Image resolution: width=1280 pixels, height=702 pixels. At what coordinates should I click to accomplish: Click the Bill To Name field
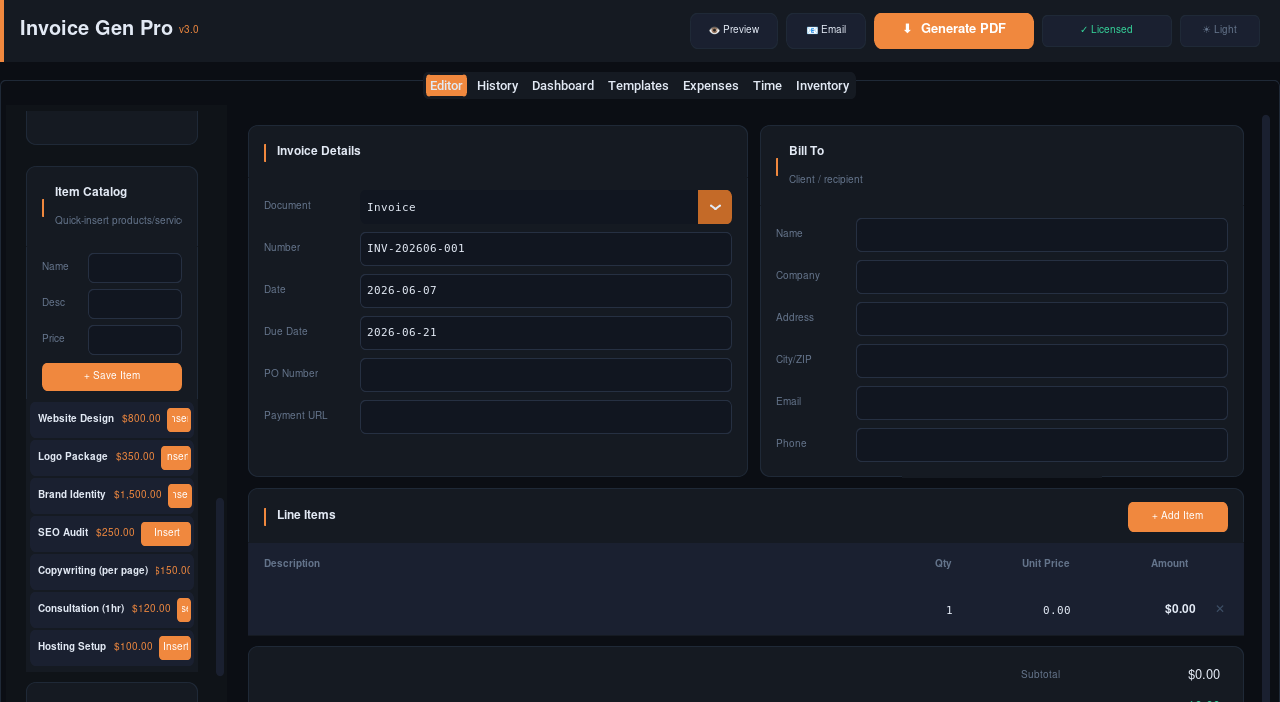click(1042, 235)
